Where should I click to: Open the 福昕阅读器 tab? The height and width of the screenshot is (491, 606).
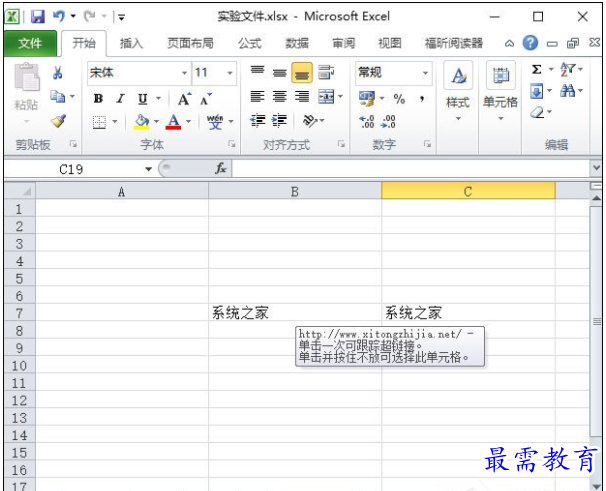[x=454, y=43]
